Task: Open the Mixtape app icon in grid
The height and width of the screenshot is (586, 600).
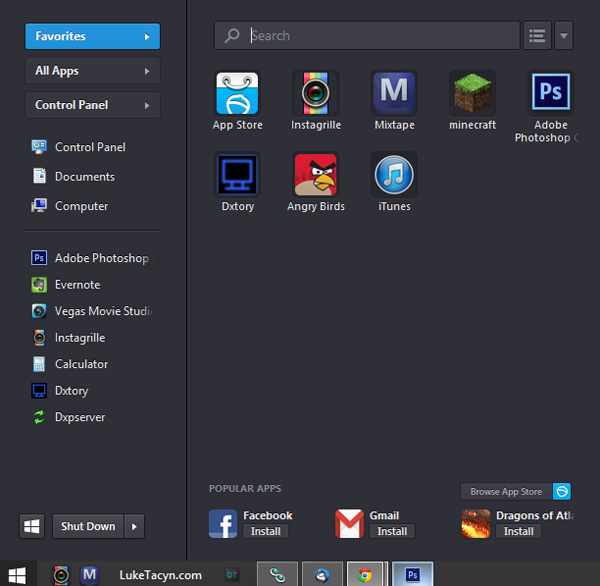Action: (x=394, y=93)
